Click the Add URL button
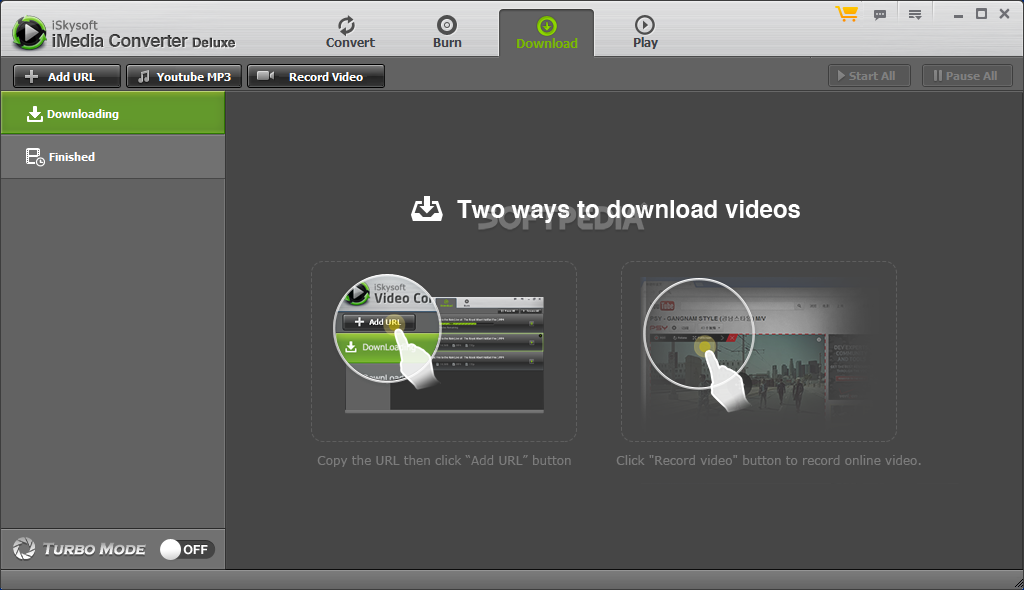1024x590 pixels. coord(67,76)
